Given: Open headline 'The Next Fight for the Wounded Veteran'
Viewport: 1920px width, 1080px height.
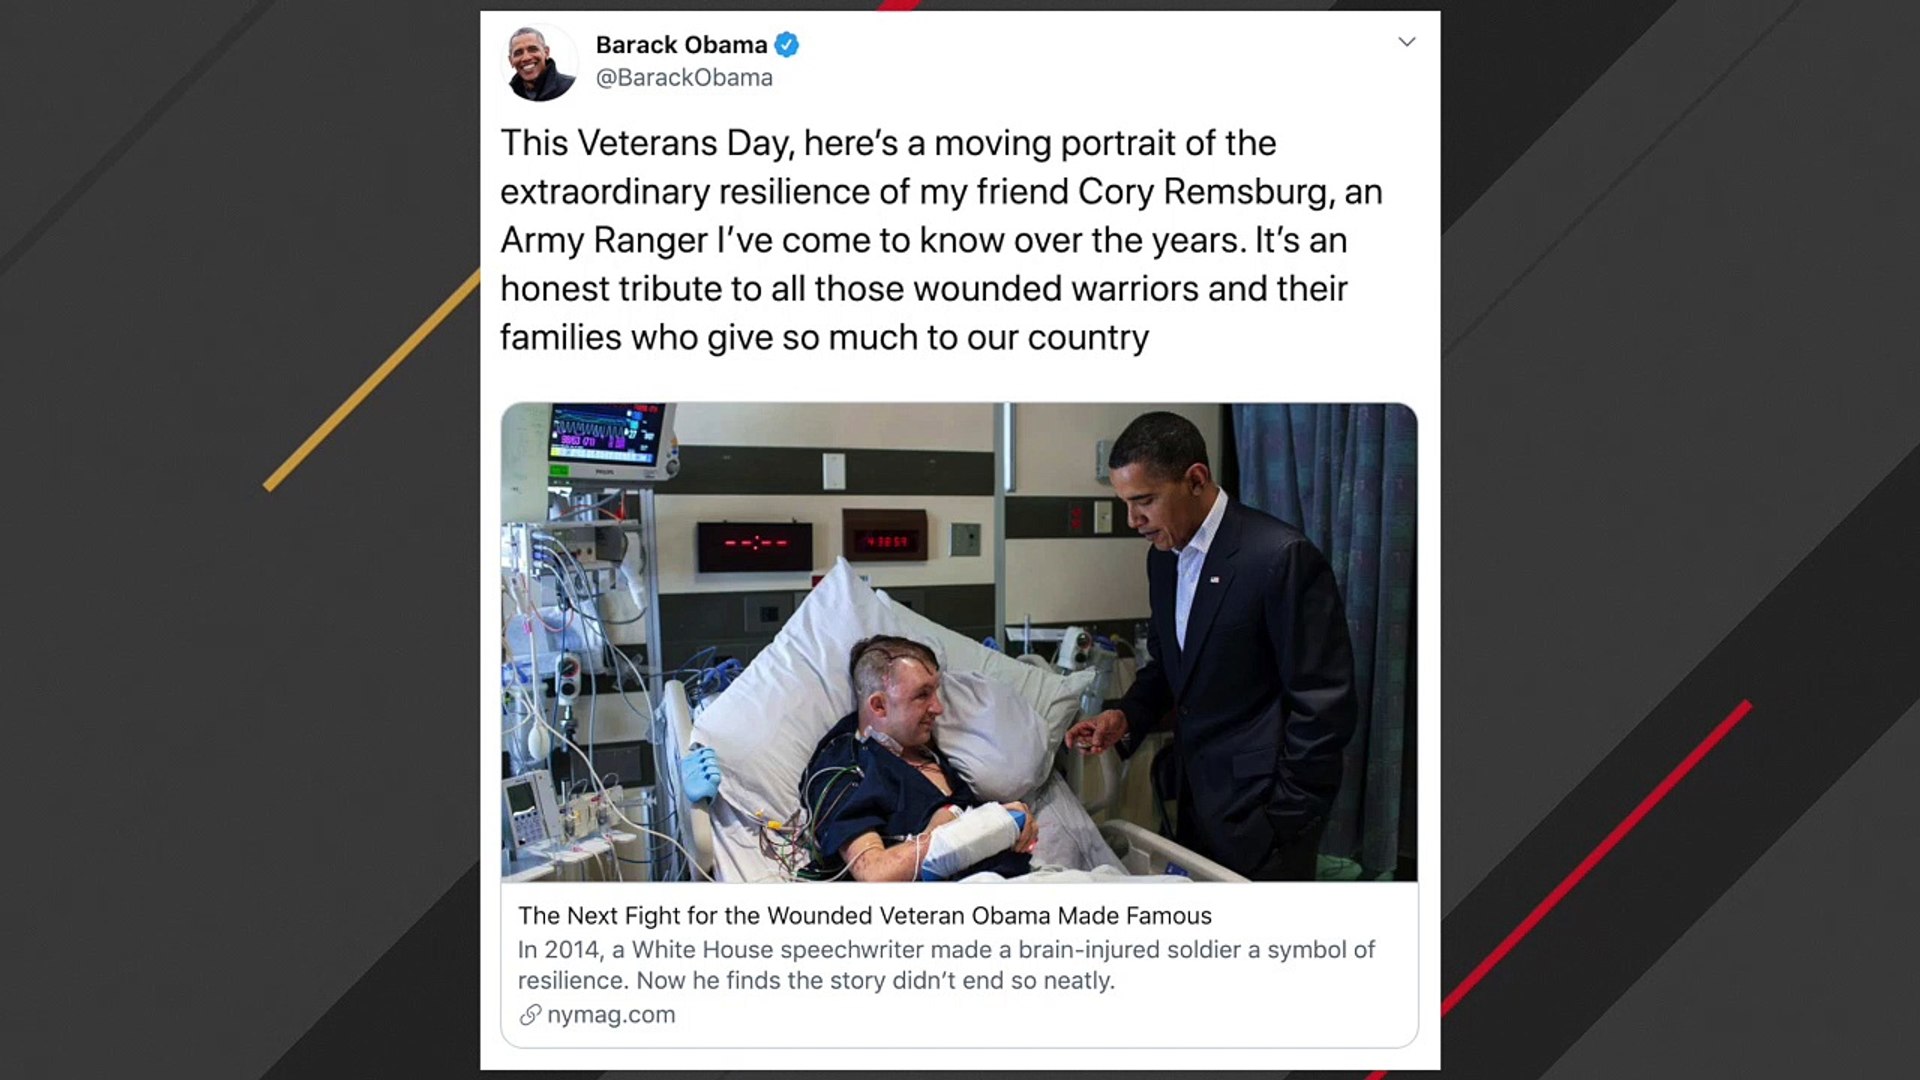Looking at the screenshot, I should click(x=864, y=916).
